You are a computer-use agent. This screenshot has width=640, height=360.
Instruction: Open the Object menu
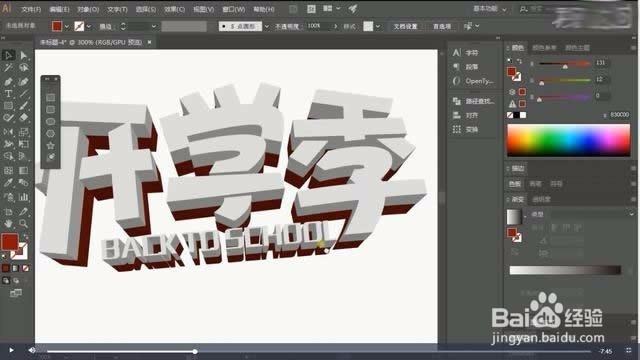coord(88,9)
